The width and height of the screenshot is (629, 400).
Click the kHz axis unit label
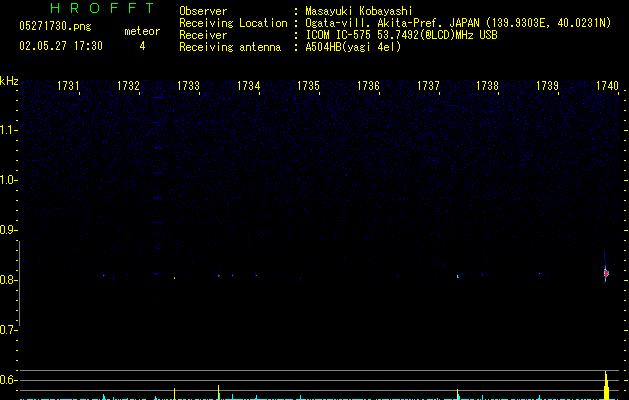tap(9, 81)
